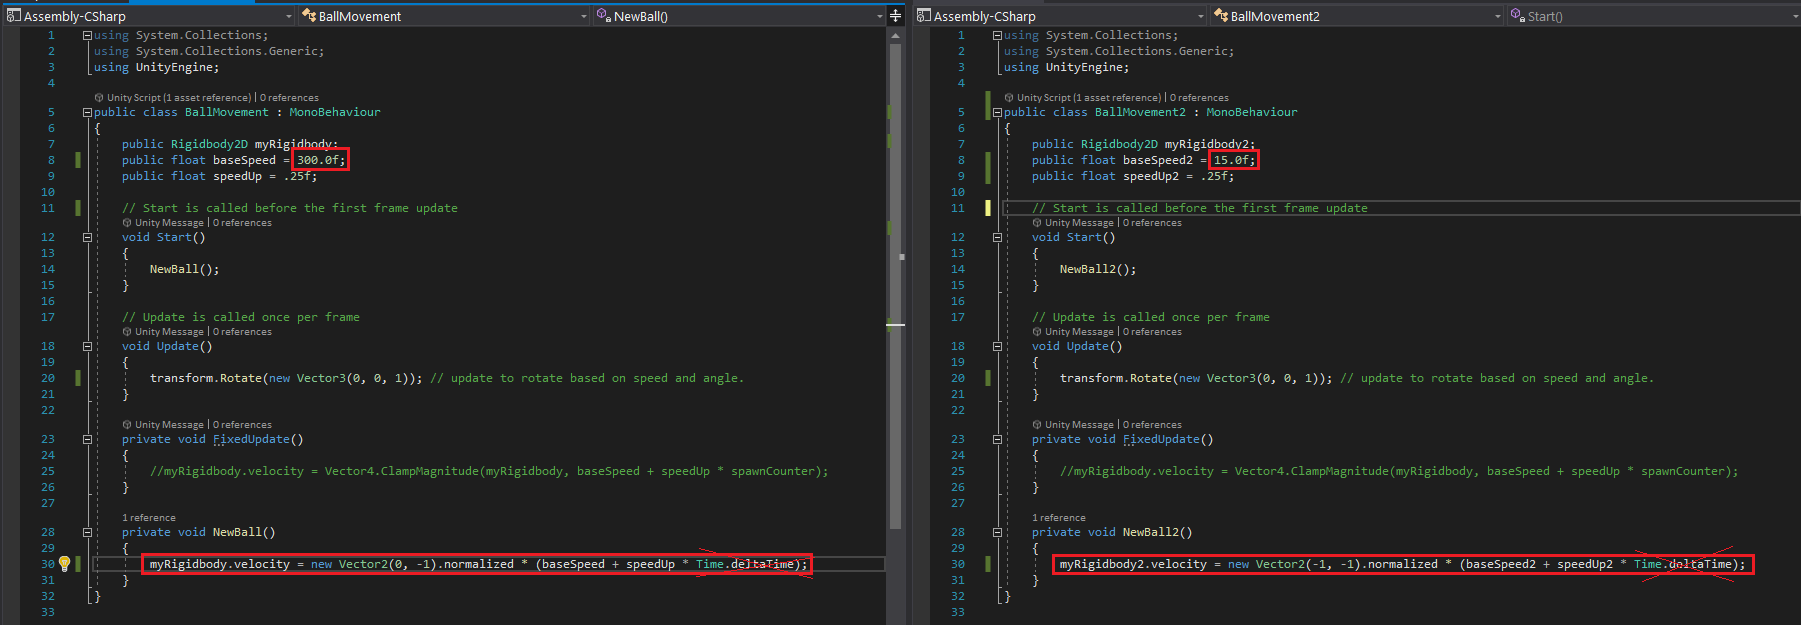Place the cursor on the NewBall2(); call on line 14

pyautogui.click(x=1098, y=269)
